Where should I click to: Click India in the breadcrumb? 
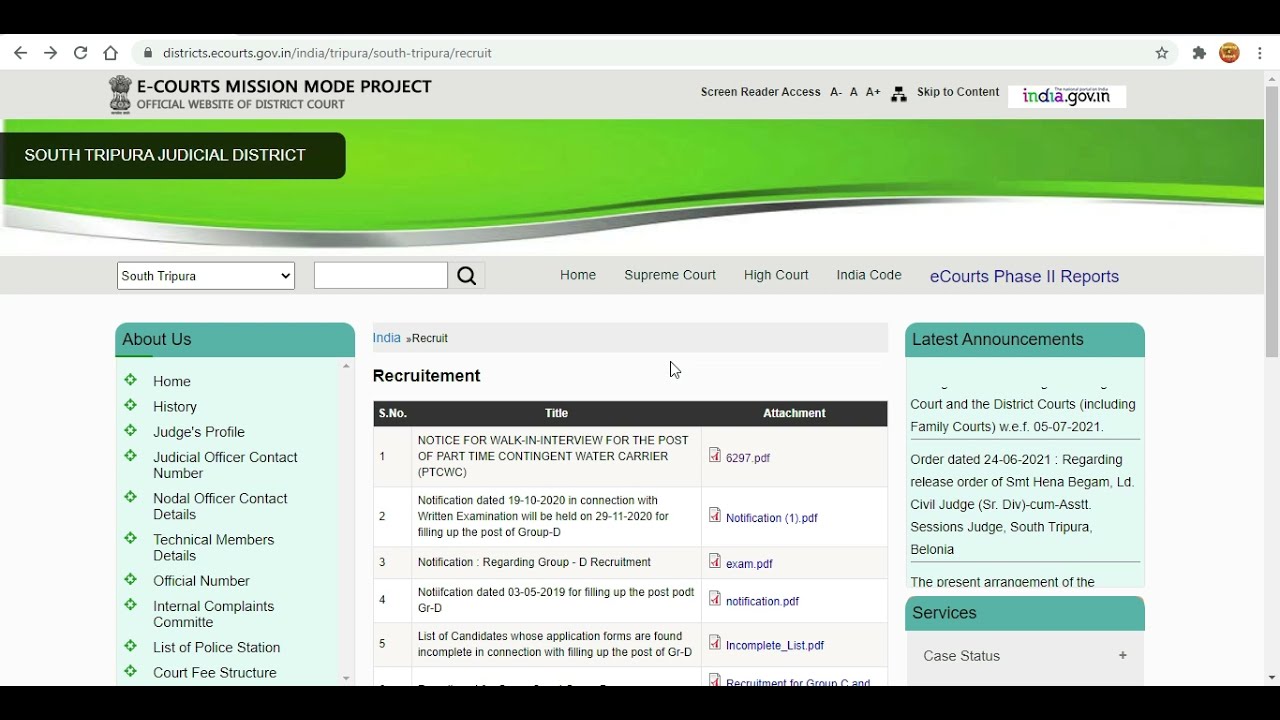pyautogui.click(x=386, y=338)
